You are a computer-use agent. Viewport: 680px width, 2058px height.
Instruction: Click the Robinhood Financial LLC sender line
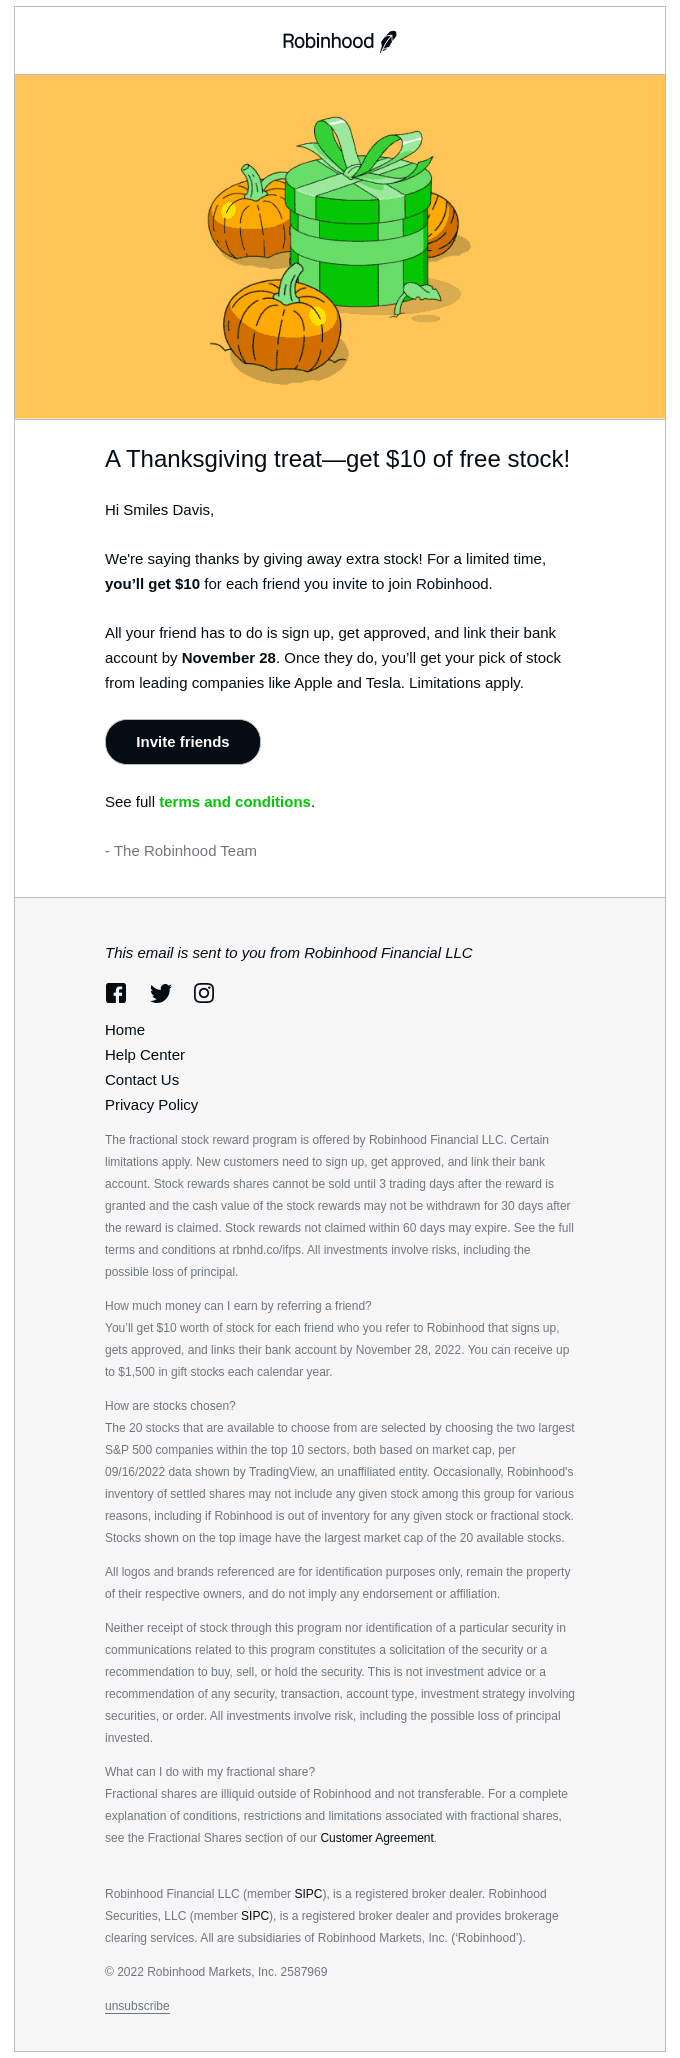click(288, 953)
